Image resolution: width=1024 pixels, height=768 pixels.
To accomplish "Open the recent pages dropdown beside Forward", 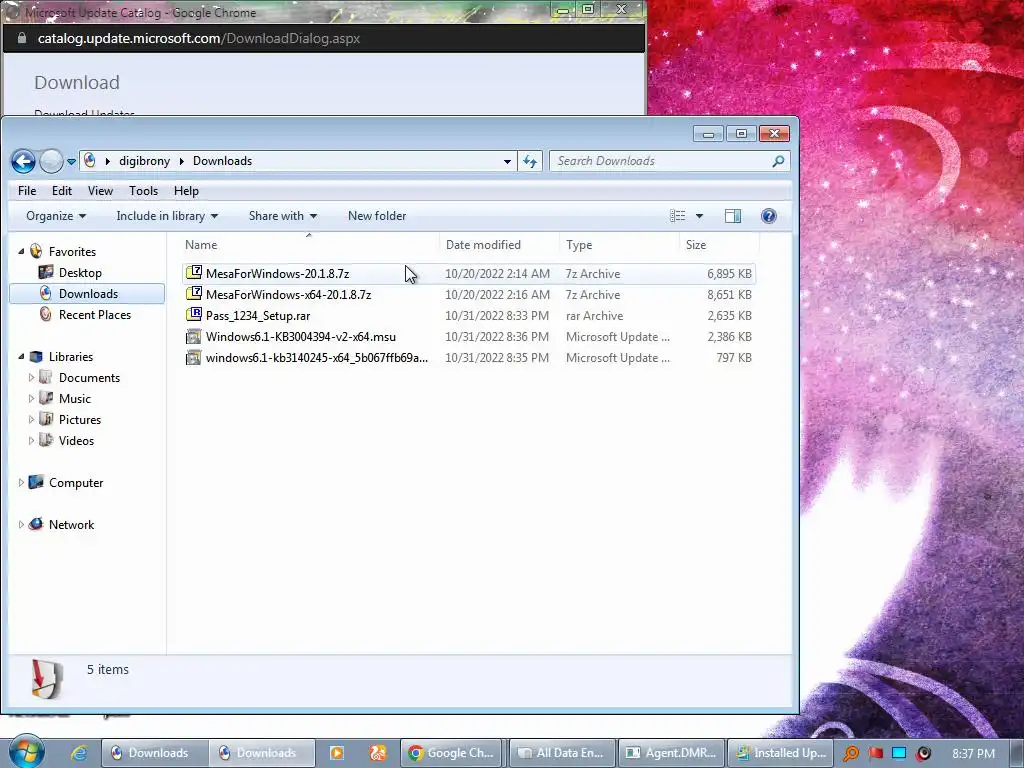I will (71, 161).
